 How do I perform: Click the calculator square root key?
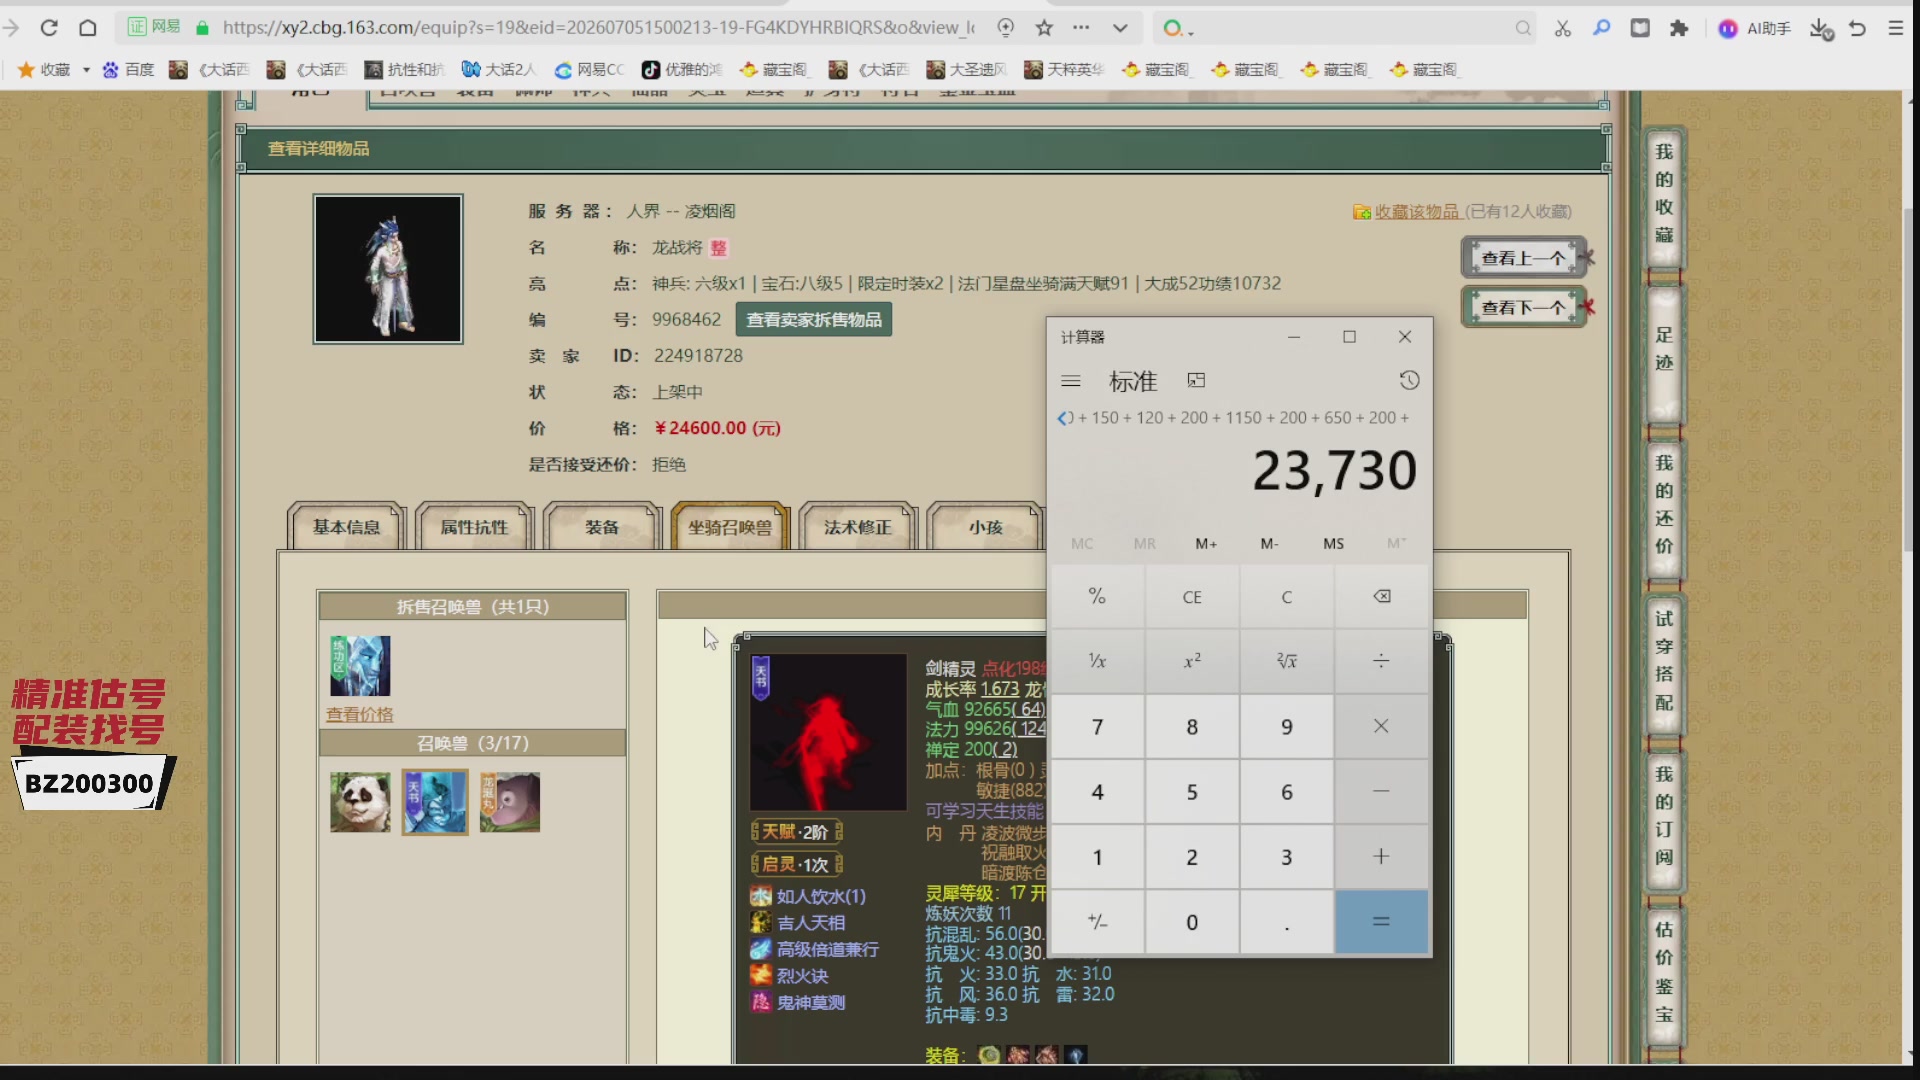point(1286,661)
